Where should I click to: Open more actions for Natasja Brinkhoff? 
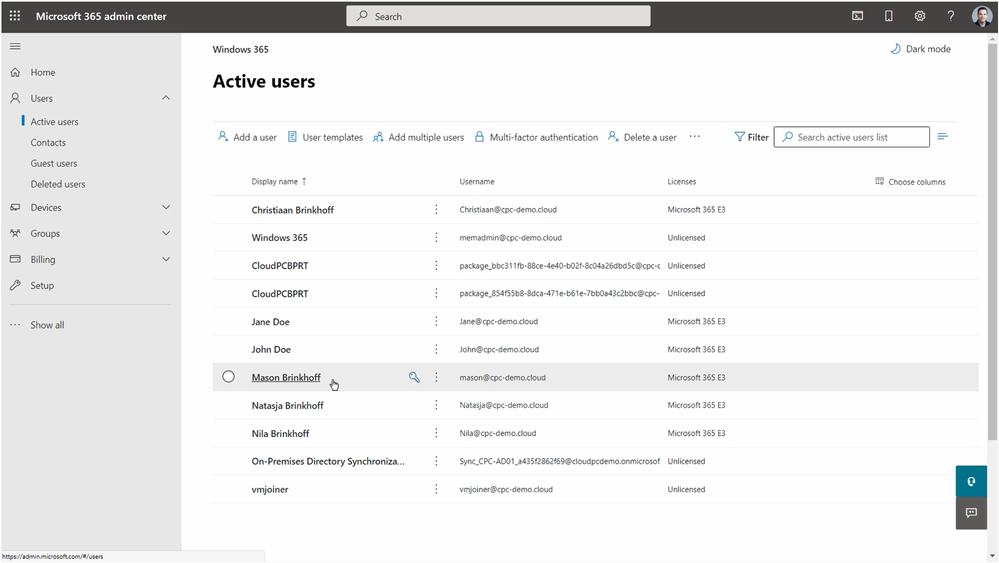[x=436, y=405]
